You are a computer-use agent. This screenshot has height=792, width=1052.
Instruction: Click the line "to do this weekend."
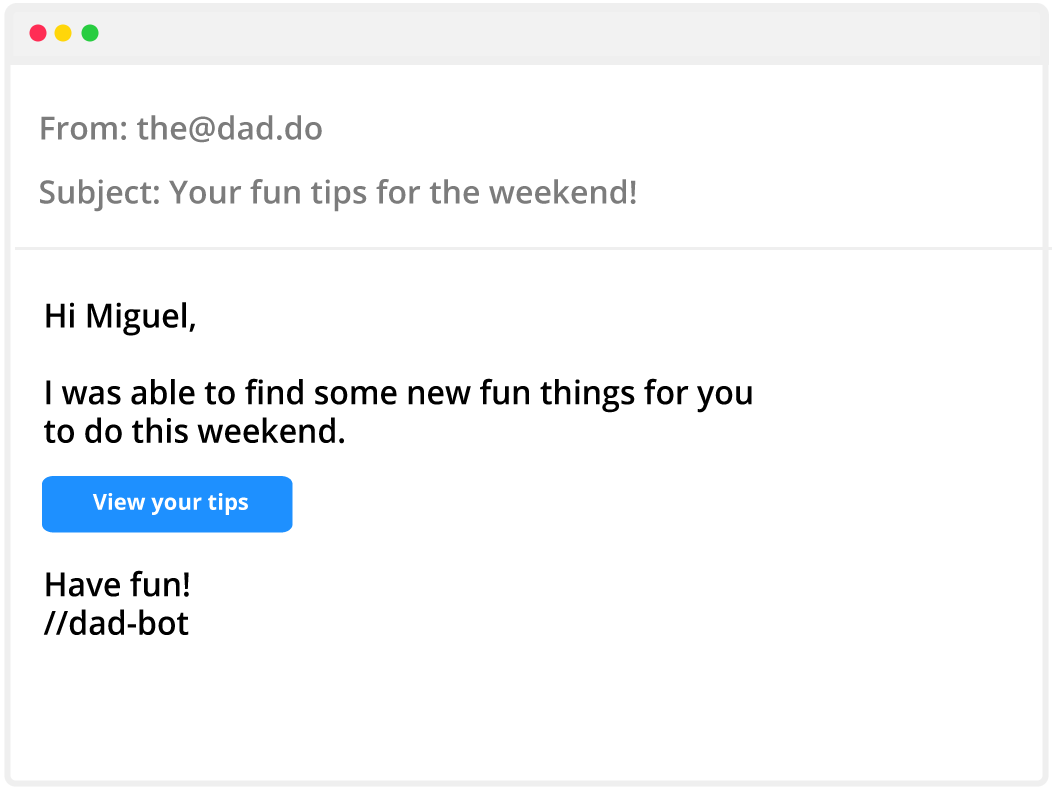pos(194,433)
